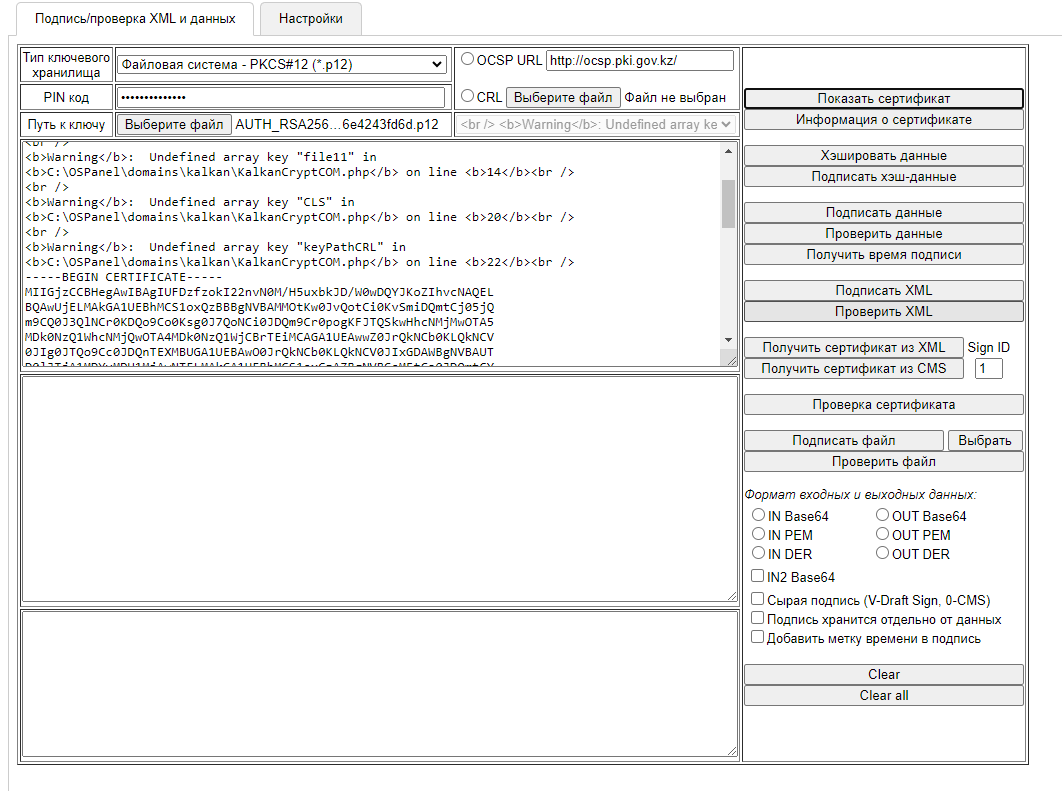Open the disabled warning text dropdown
This screenshot has height=791, width=1062.
pos(596,125)
